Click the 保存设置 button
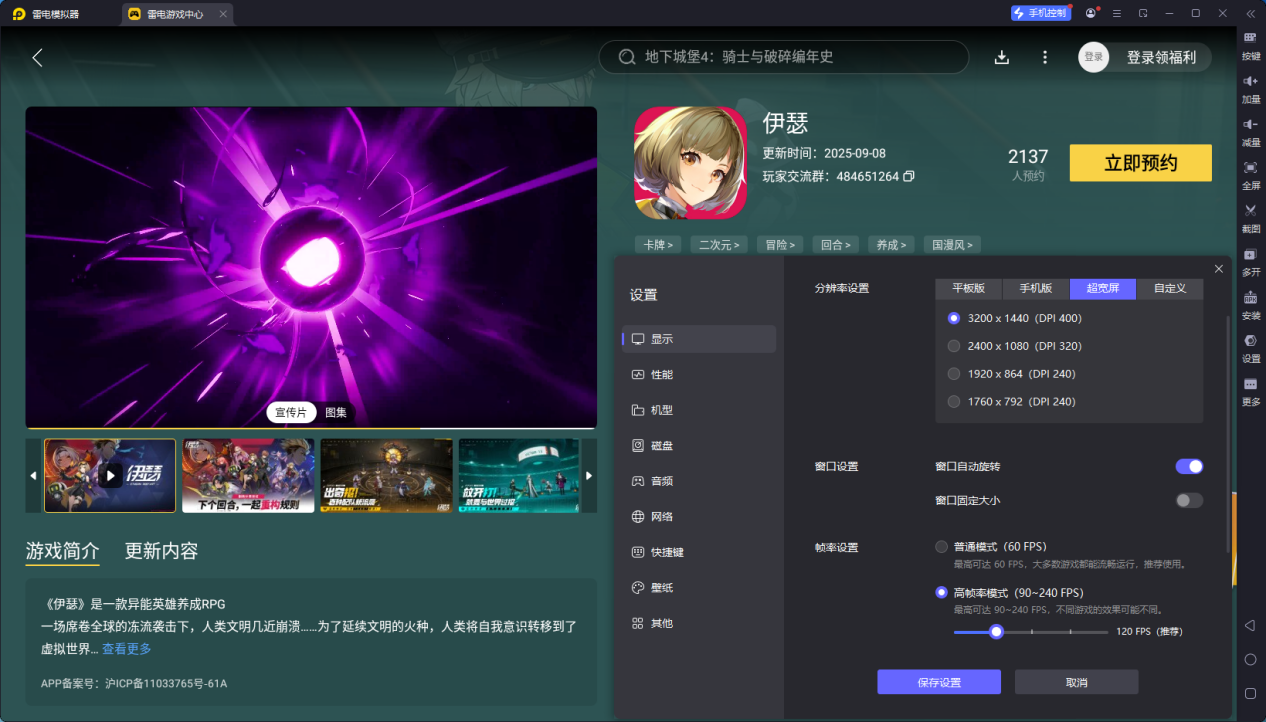The width and height of the screenshot is (1266, 722). click(x=939, y=682)
